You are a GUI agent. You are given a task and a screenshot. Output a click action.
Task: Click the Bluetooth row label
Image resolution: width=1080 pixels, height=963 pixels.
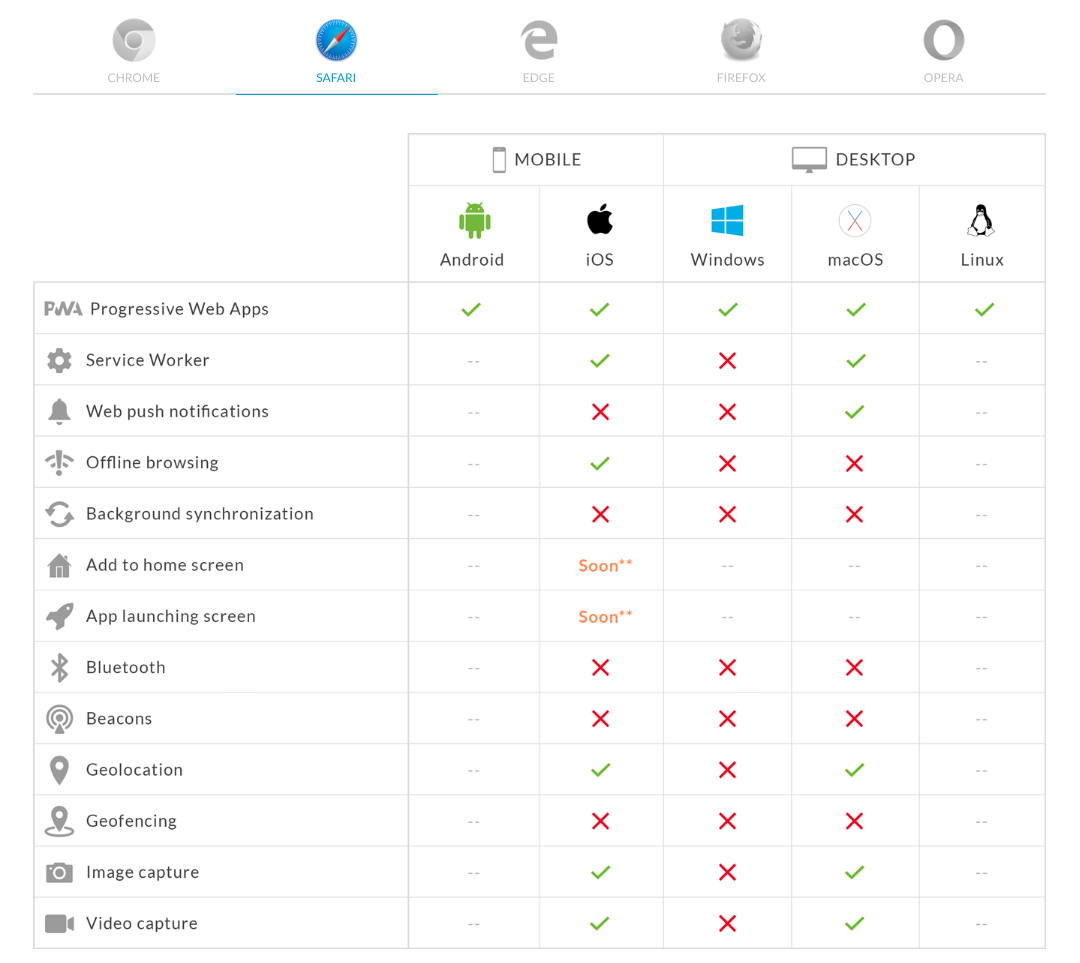click(x=125, y=667)
